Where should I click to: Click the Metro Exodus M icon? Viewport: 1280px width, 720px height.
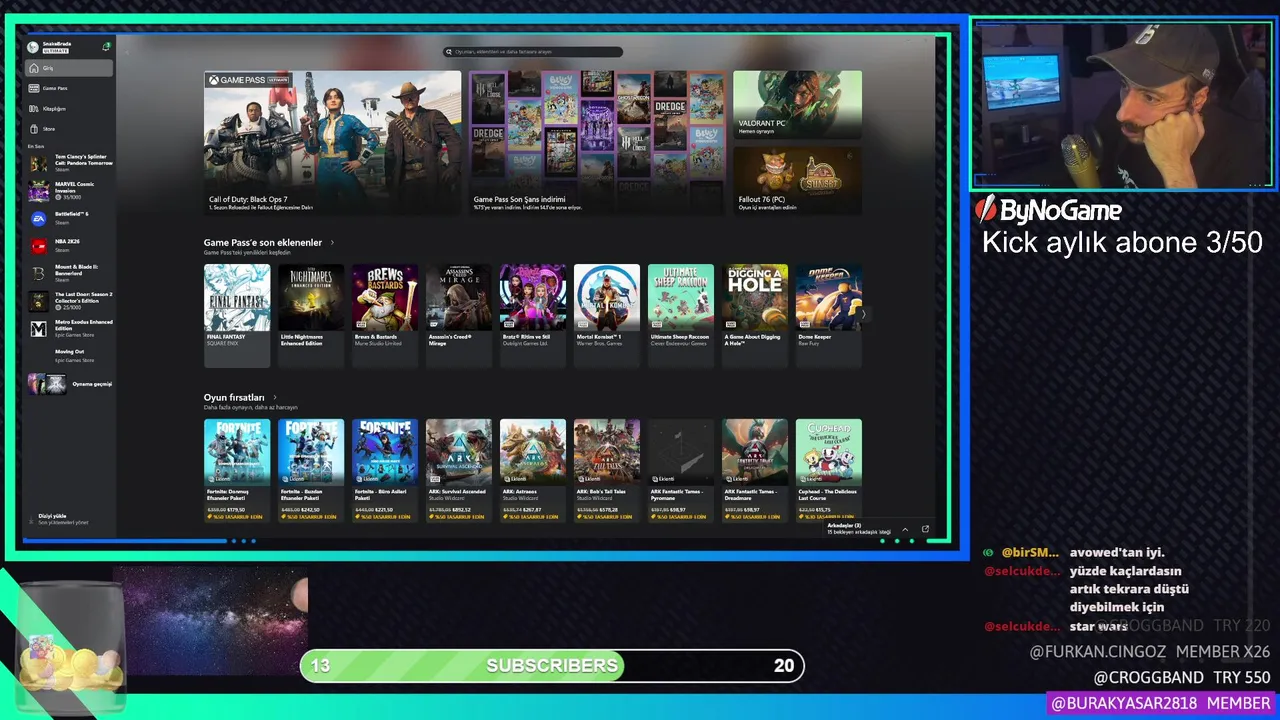tap(38, 329)
